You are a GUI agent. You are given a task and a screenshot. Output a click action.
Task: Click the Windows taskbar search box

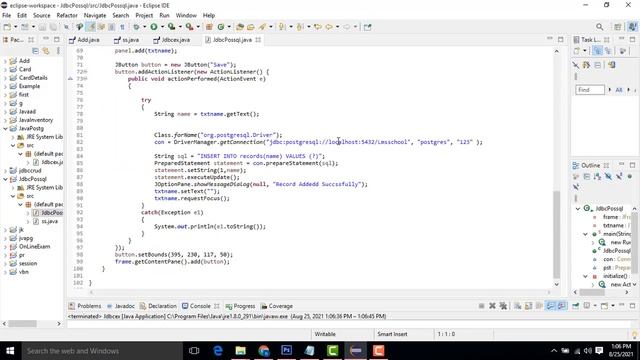tap(102, 351)
